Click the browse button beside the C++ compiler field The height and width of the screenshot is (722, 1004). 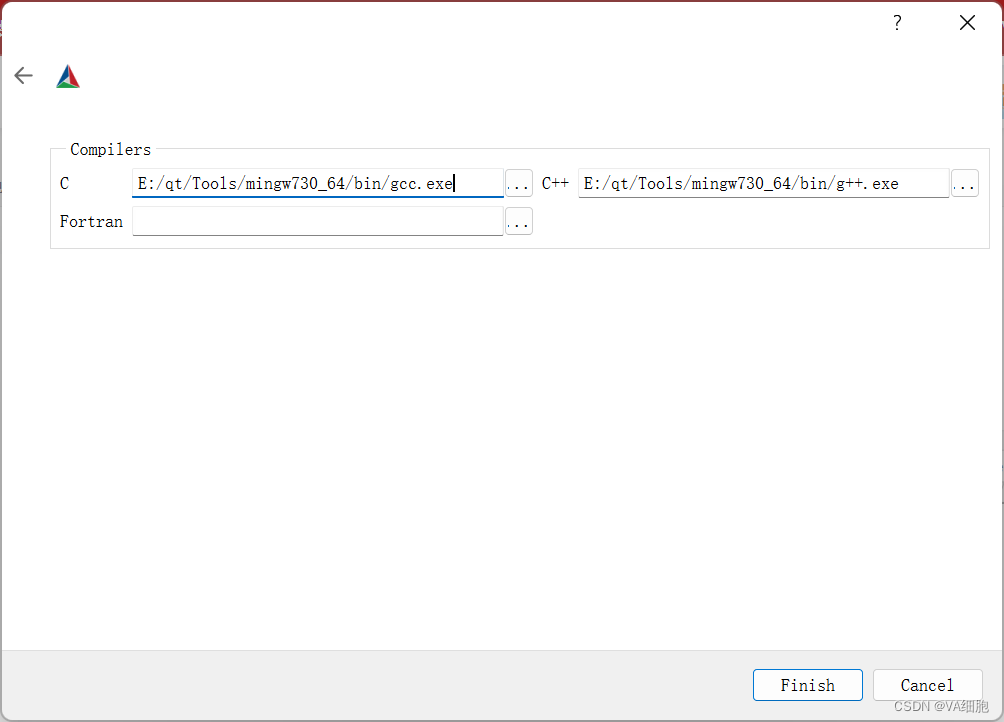tap(964, 183)
